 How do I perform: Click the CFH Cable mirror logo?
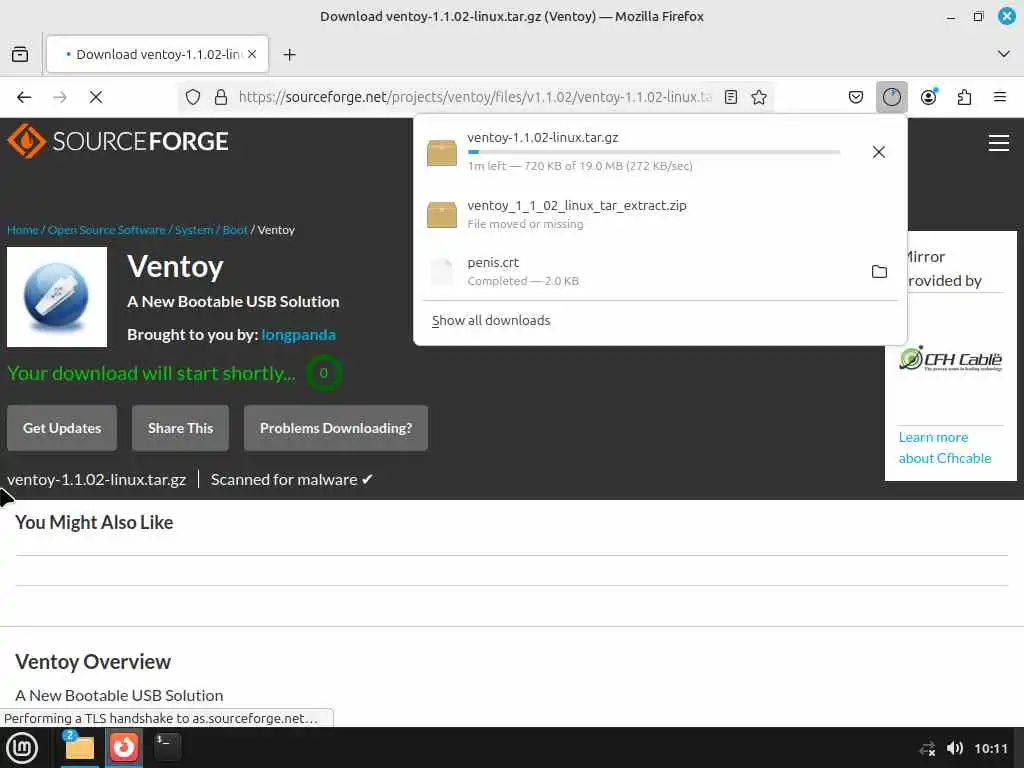click(x=950, y=359)
